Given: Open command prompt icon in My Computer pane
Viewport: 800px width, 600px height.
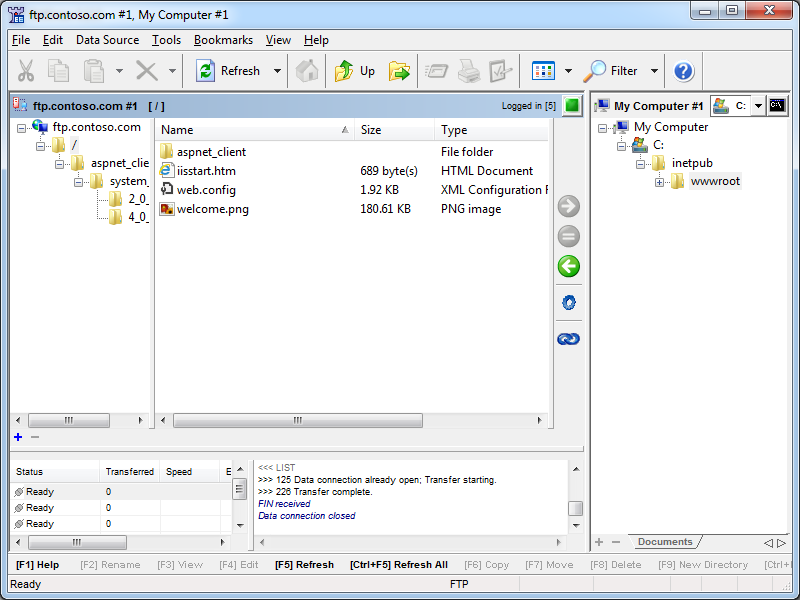Looking at the screenshot, I should pos(776,105).
